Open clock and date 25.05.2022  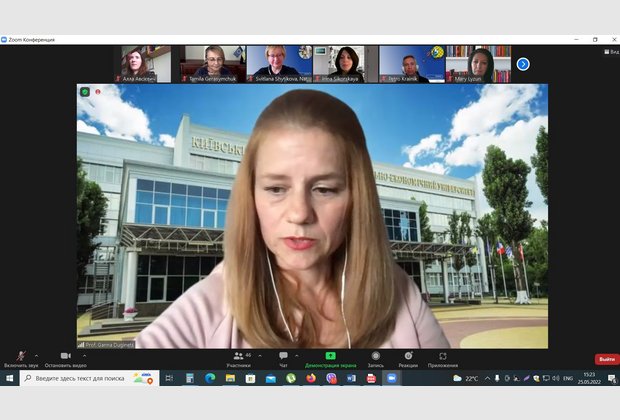coord(589,378)
